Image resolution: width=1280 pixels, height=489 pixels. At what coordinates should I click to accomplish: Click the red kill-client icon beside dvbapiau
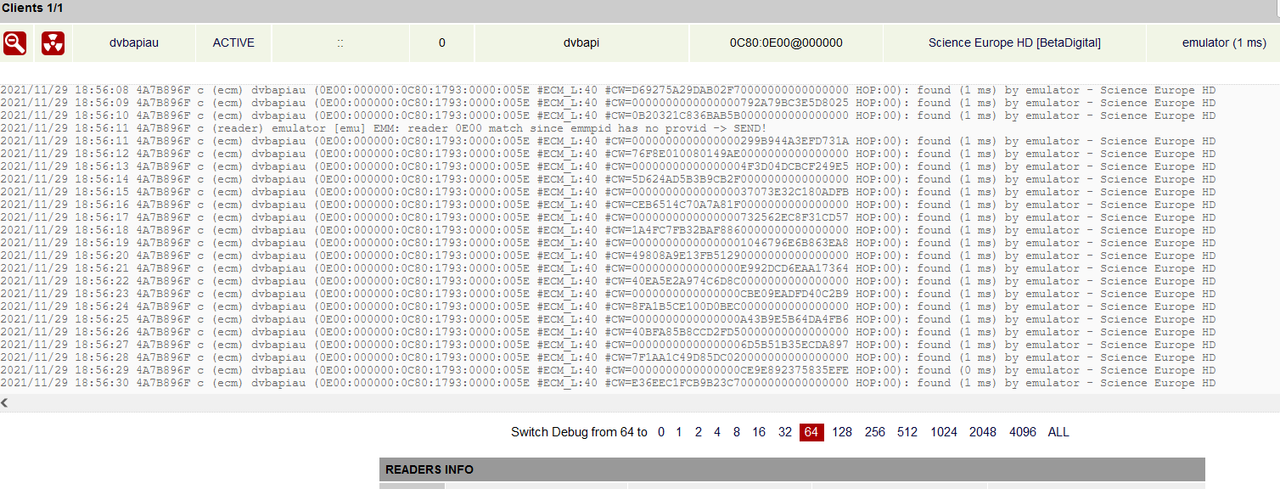click(53, 43)
